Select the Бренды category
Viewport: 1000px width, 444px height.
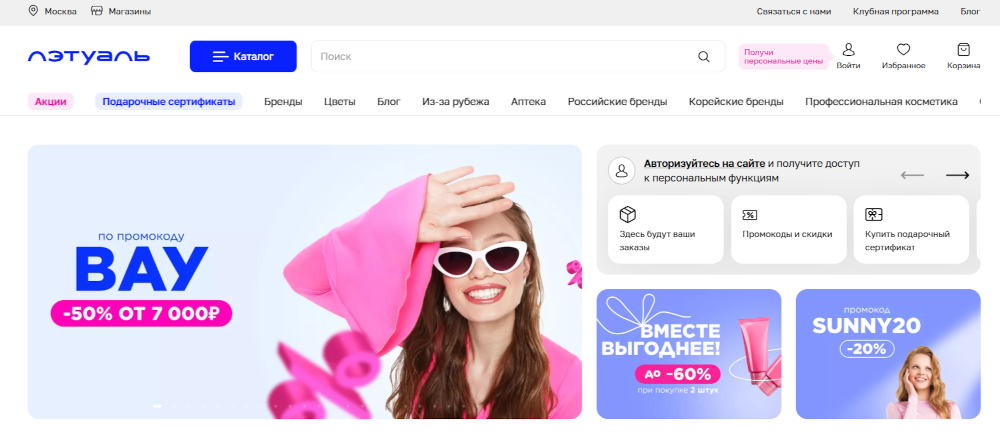(x=283, y=101)
